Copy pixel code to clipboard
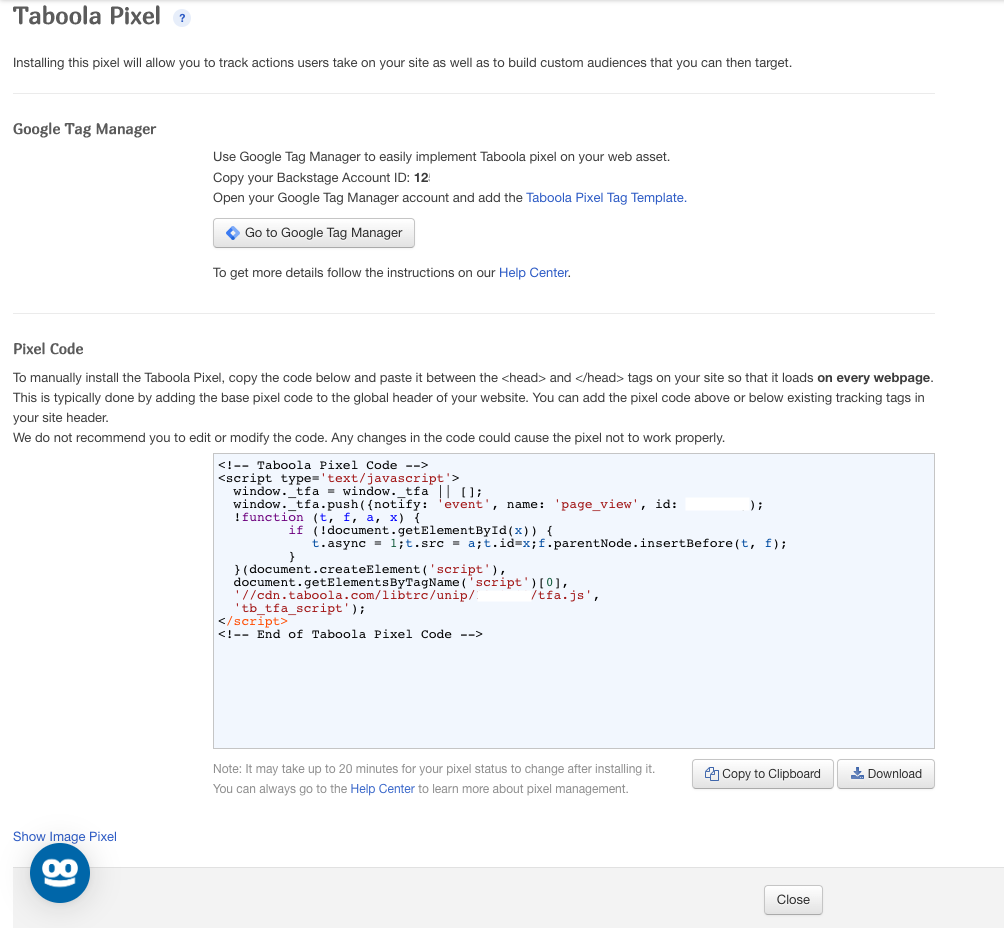 click(763, 774)
